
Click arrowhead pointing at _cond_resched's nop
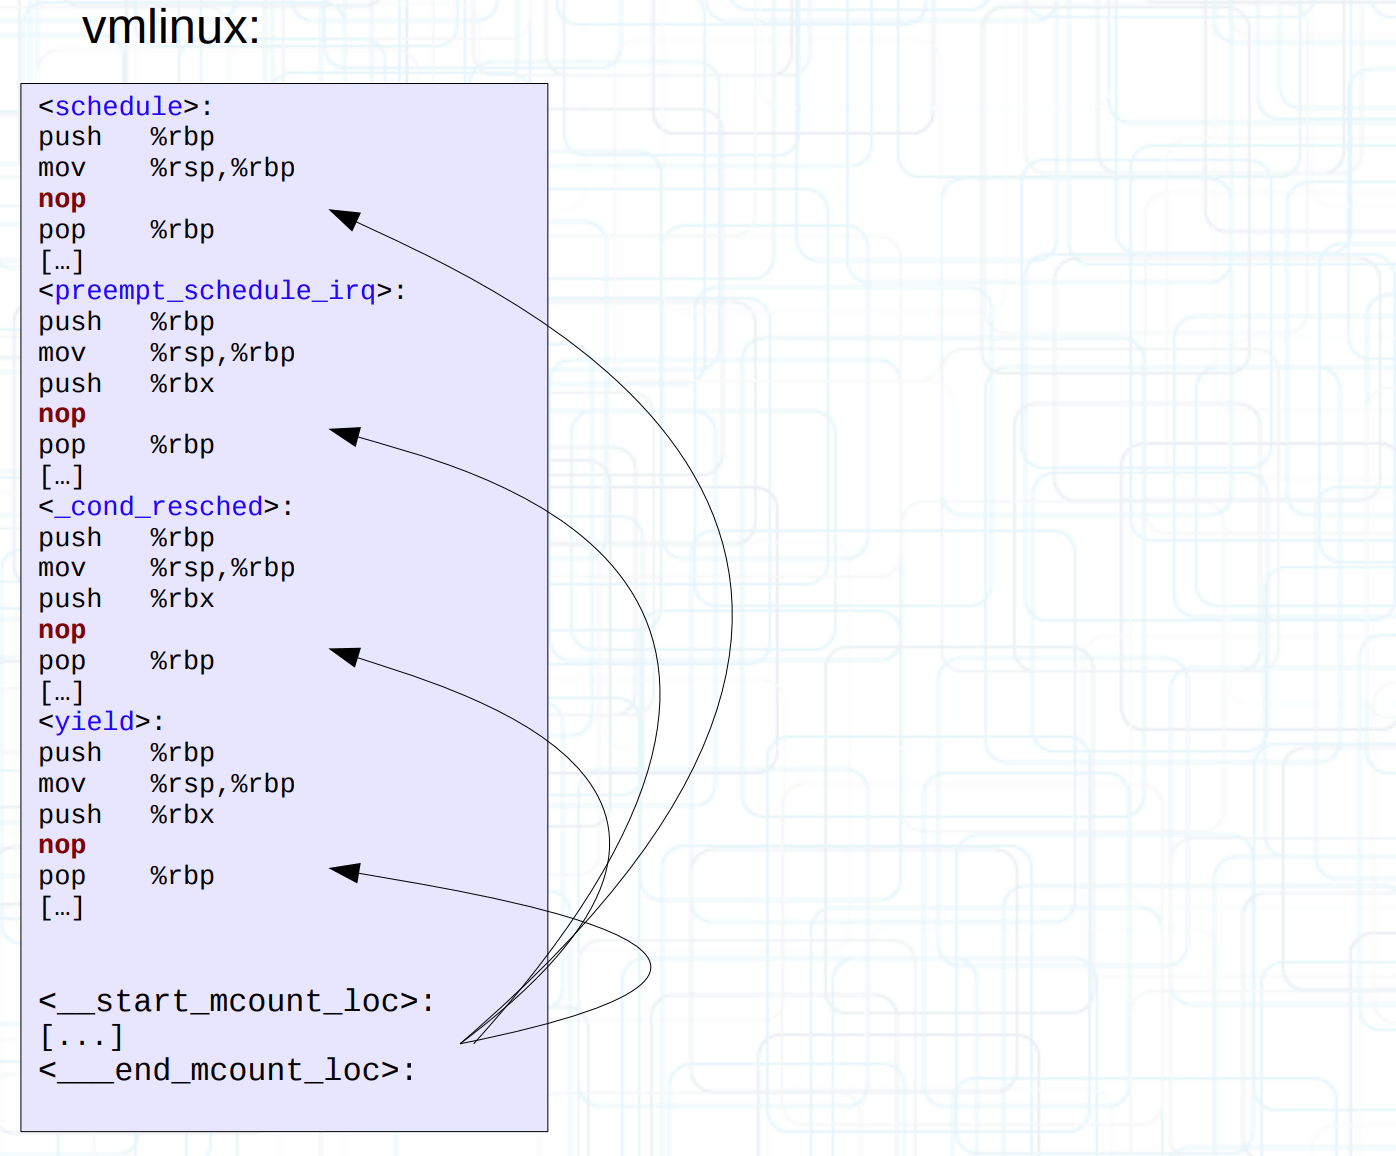point(343,656)
